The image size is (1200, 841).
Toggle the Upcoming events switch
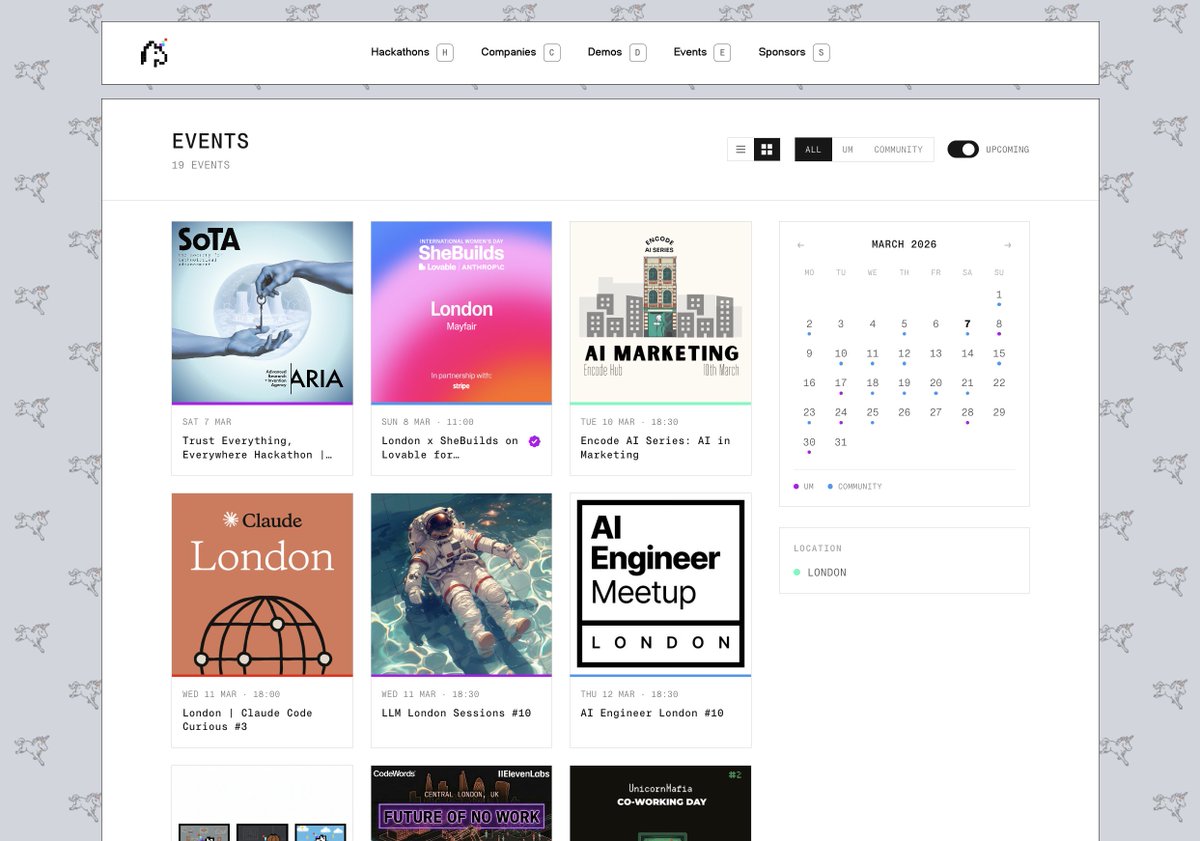tap(963, 149)
